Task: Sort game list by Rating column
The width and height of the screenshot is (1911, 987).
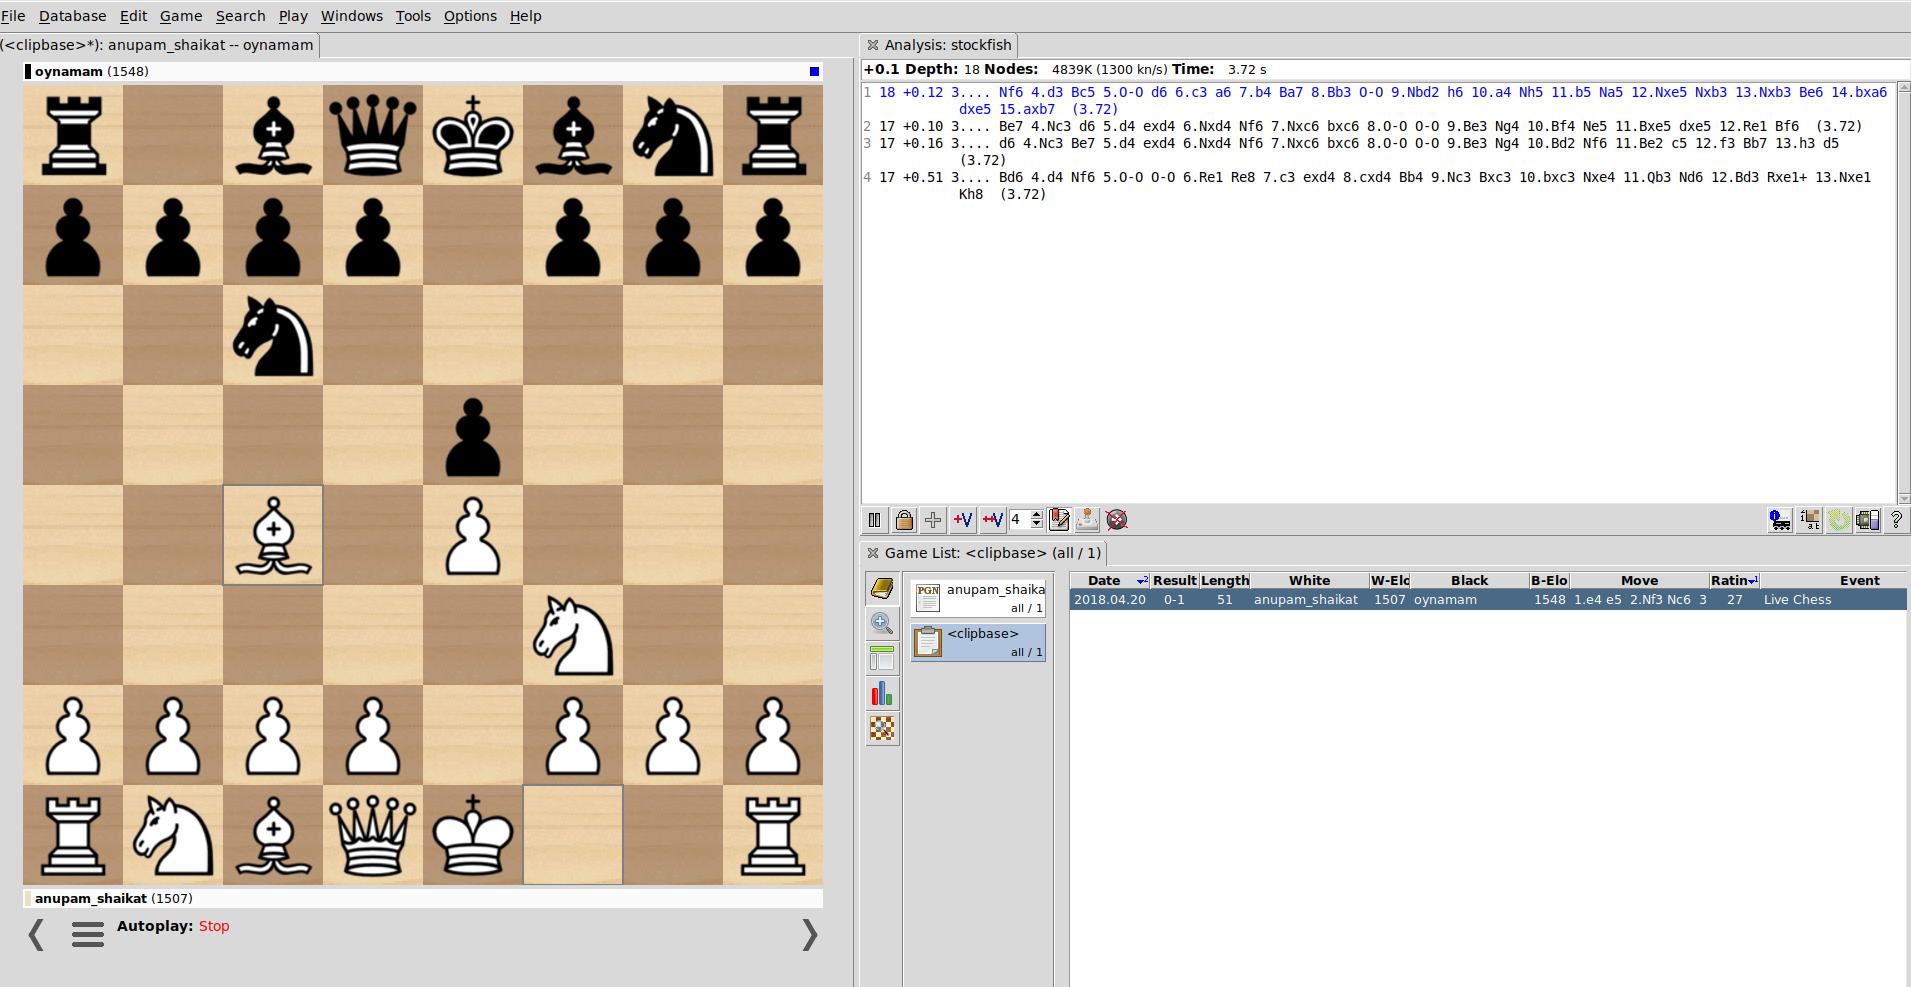Action: pyautogui.click(x=1734, y=580)
